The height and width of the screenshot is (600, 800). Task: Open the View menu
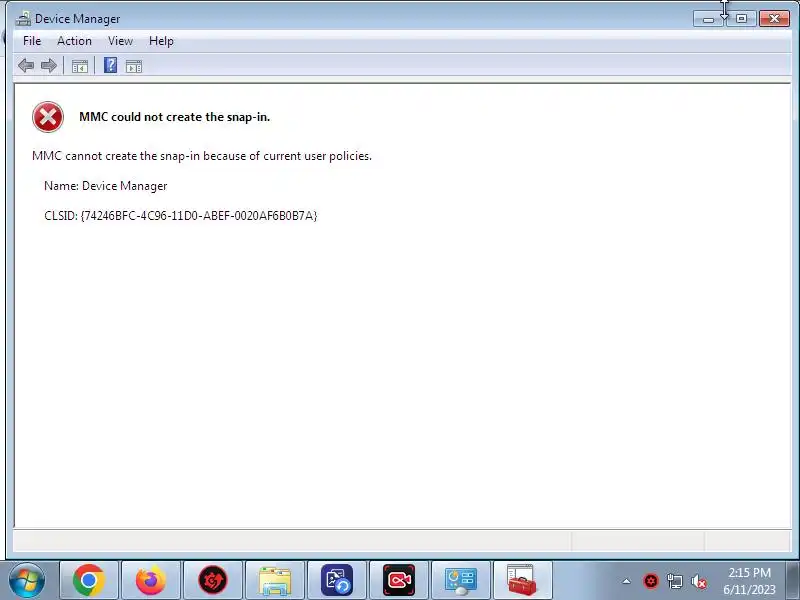point(120,41)
